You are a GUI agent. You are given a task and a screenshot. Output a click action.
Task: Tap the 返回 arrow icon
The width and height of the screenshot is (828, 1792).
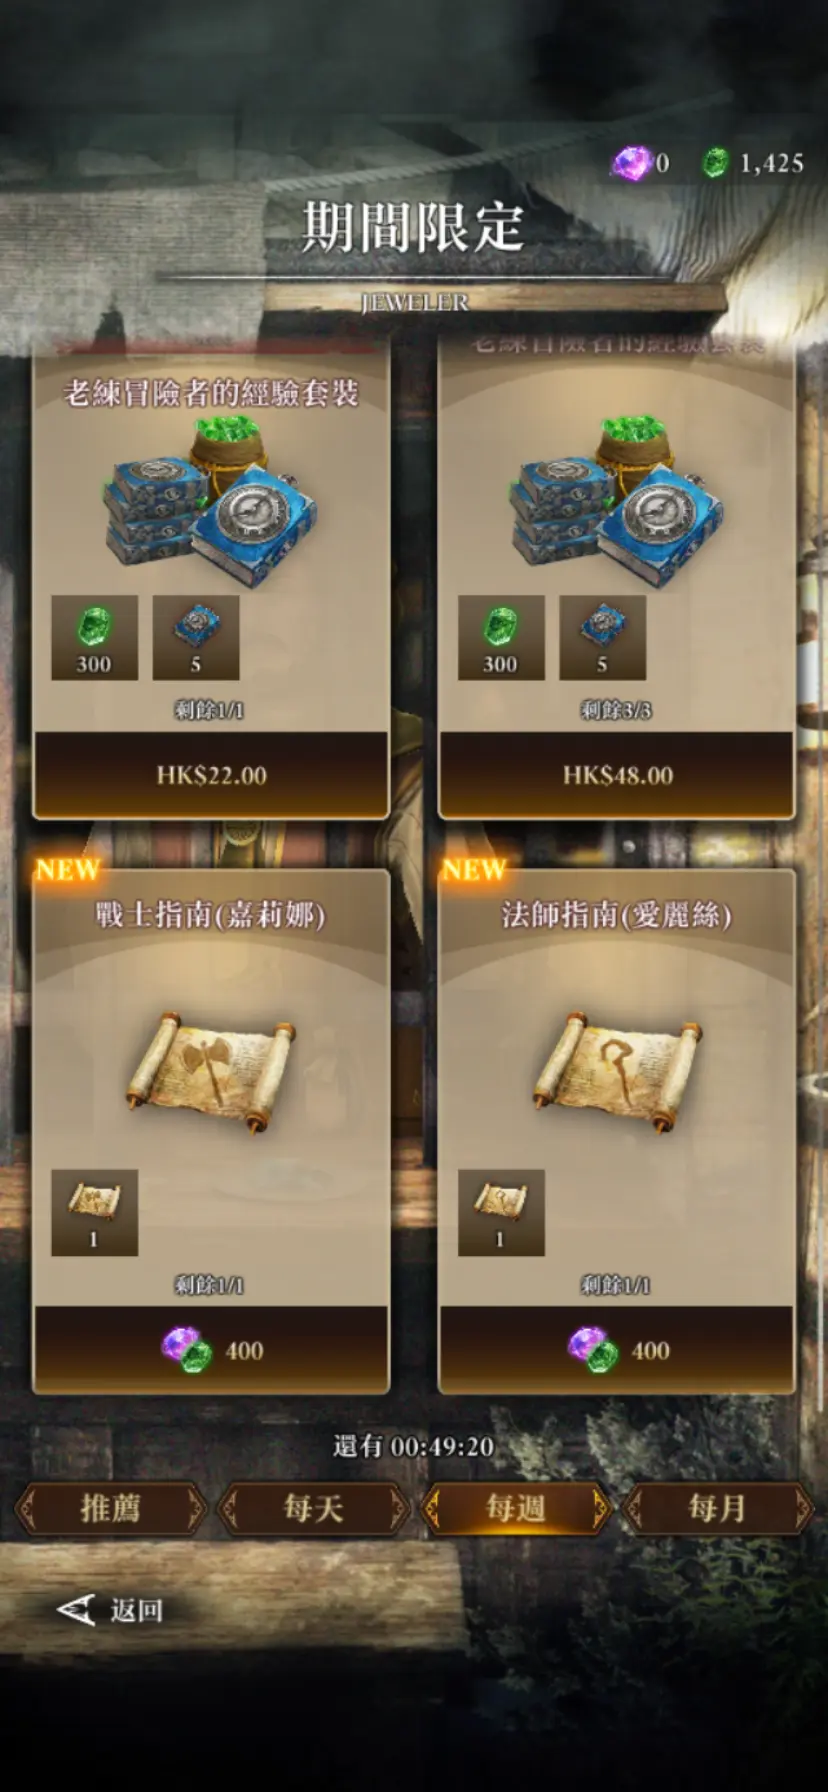(x=76, y=1610)
